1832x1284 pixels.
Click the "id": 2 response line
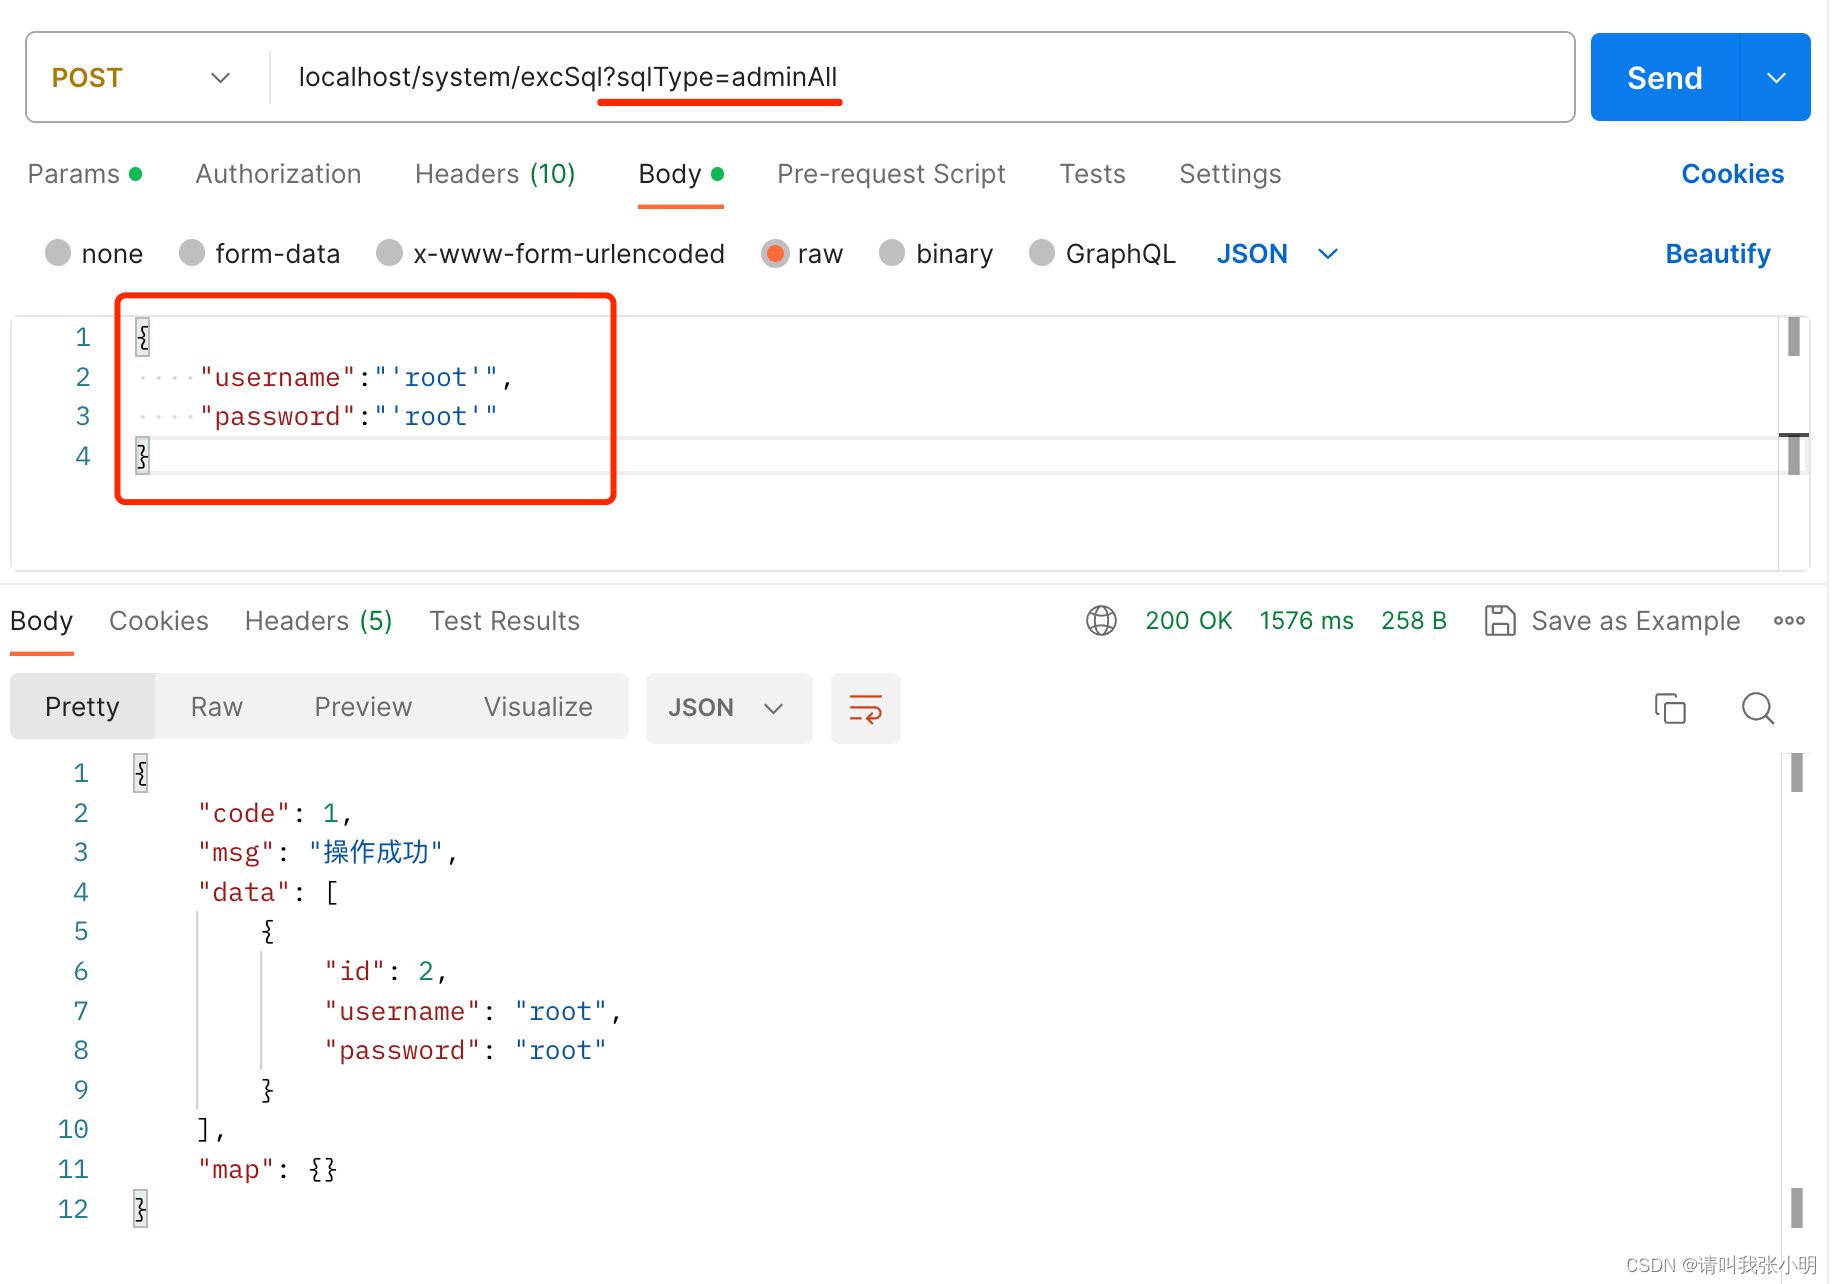(x=385, y=971)
